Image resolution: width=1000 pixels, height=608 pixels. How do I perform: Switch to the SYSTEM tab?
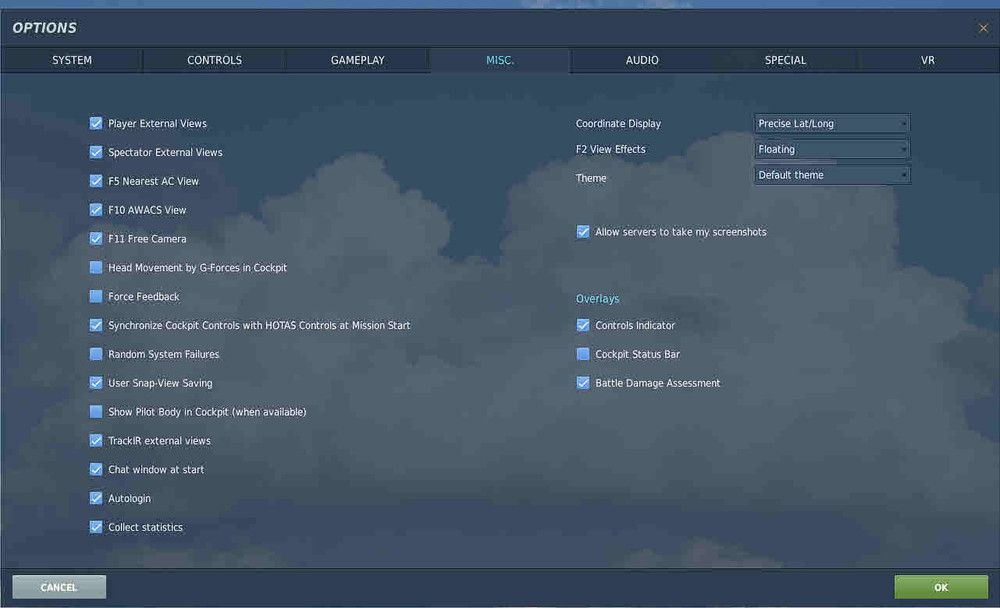pos(71,60)
